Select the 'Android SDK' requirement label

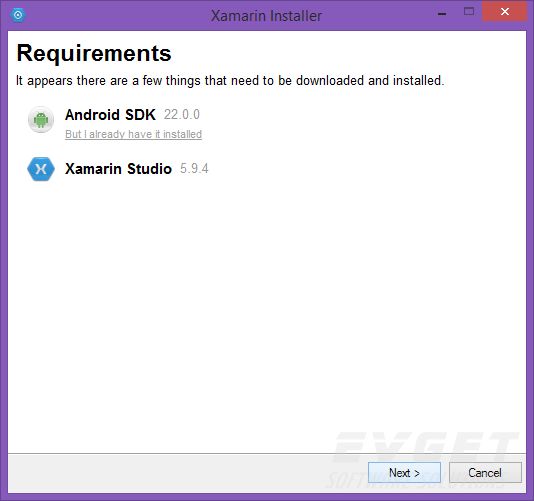point(110,115)
